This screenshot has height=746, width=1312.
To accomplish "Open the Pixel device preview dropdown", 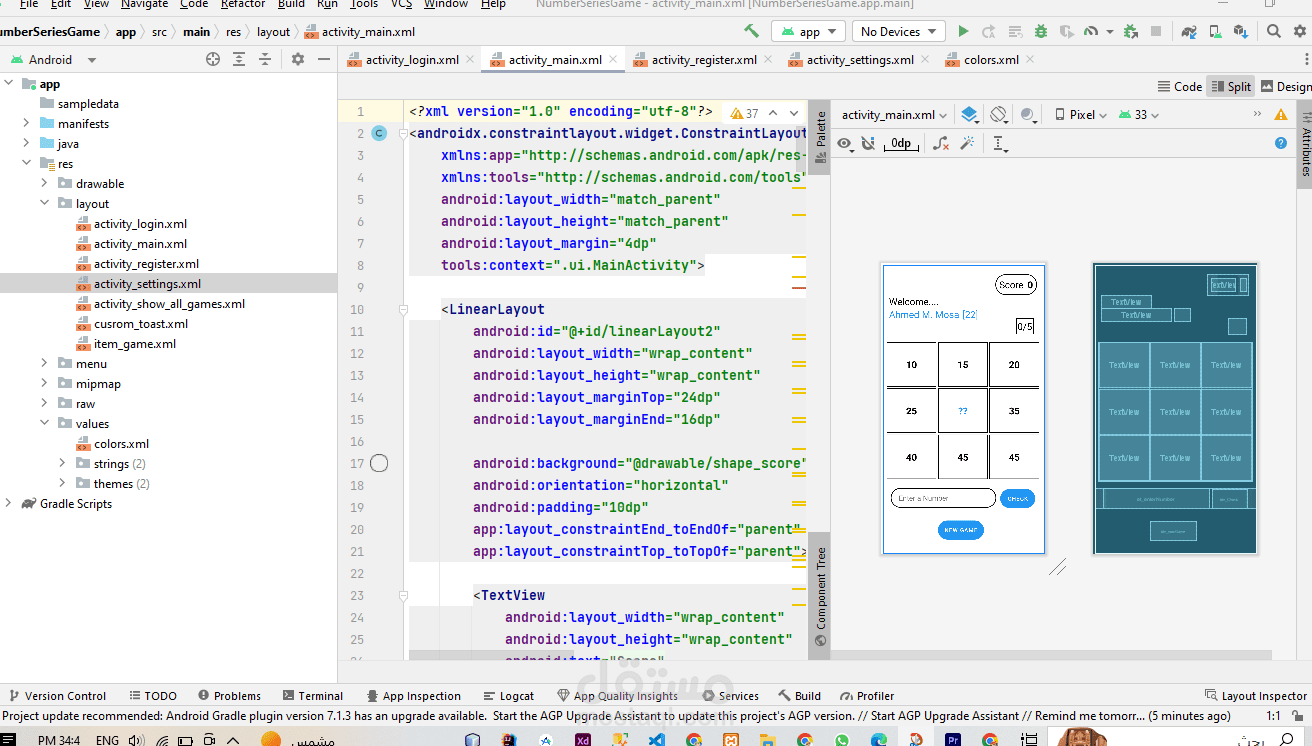I will pyautogui.click(x=1081, y=115).
